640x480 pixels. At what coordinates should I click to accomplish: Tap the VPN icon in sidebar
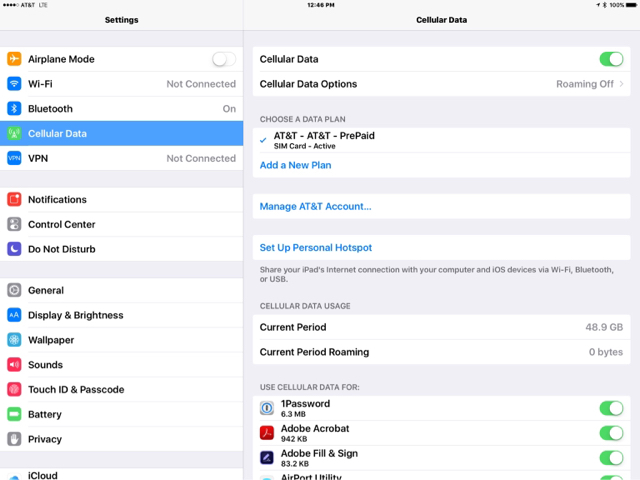(x=14, y=158)
